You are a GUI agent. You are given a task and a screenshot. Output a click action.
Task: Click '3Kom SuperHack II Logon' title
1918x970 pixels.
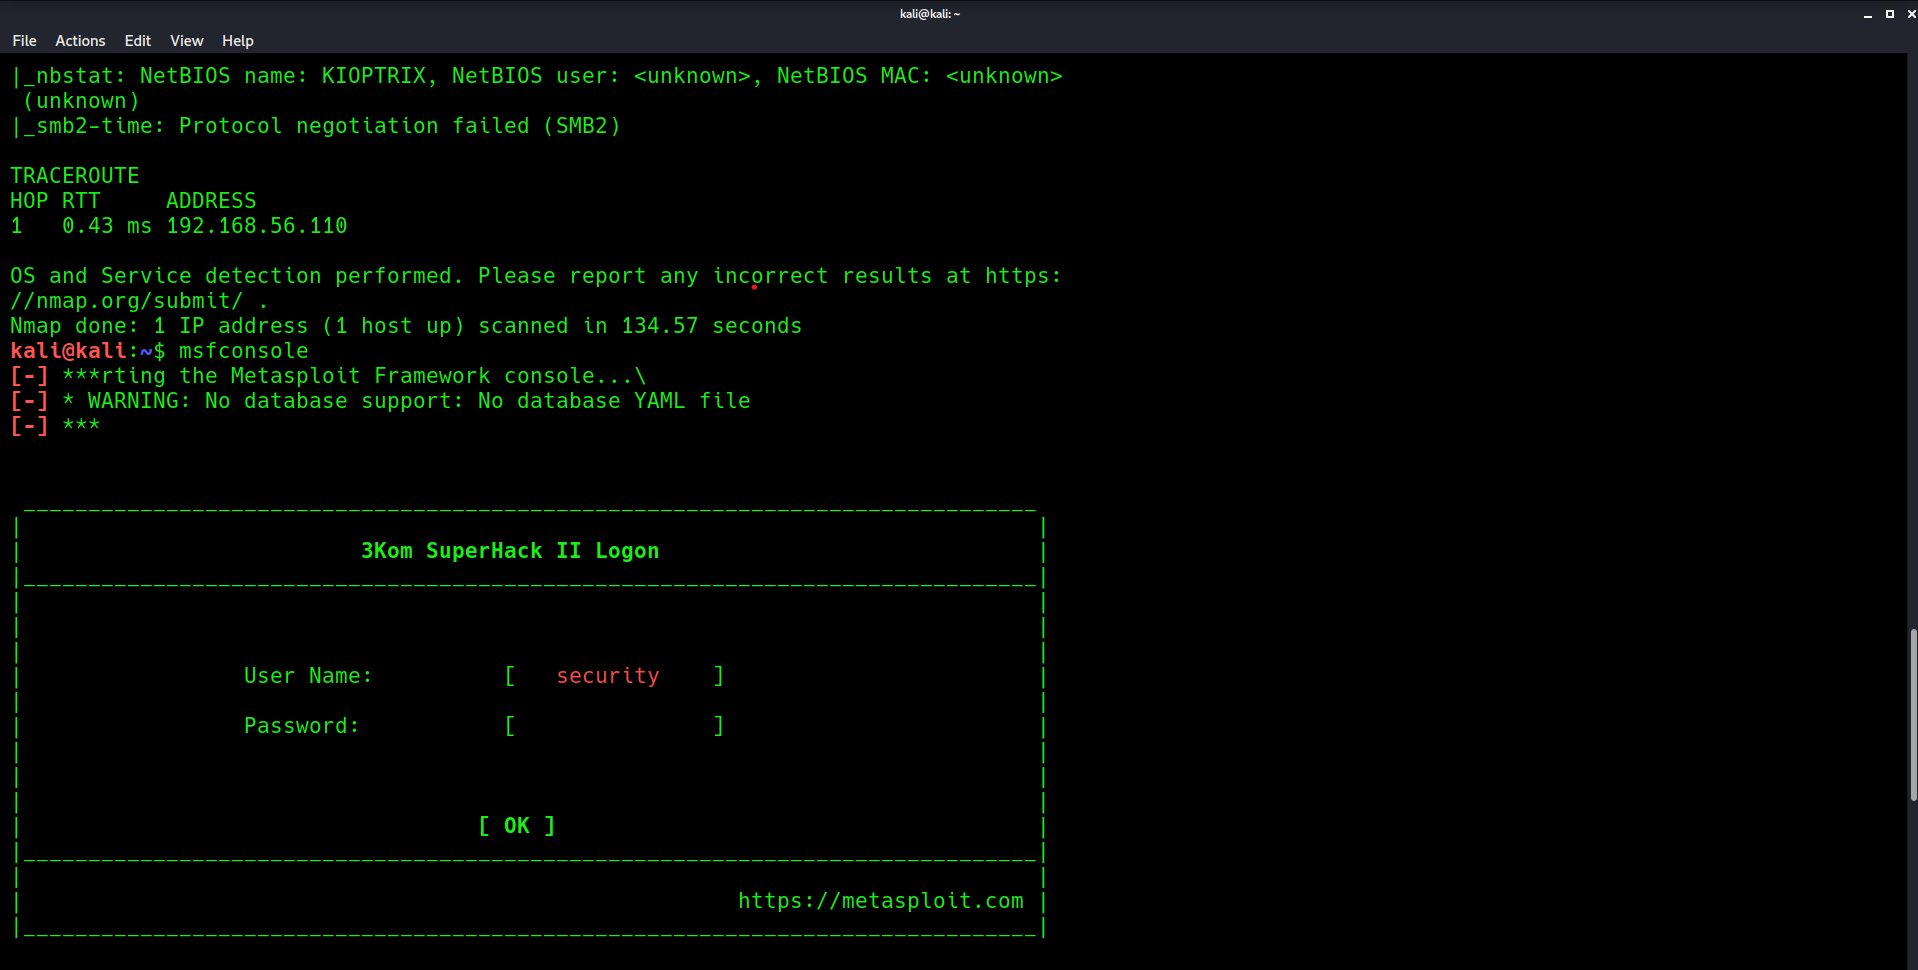pyautogui.click(x=510, y=551)
